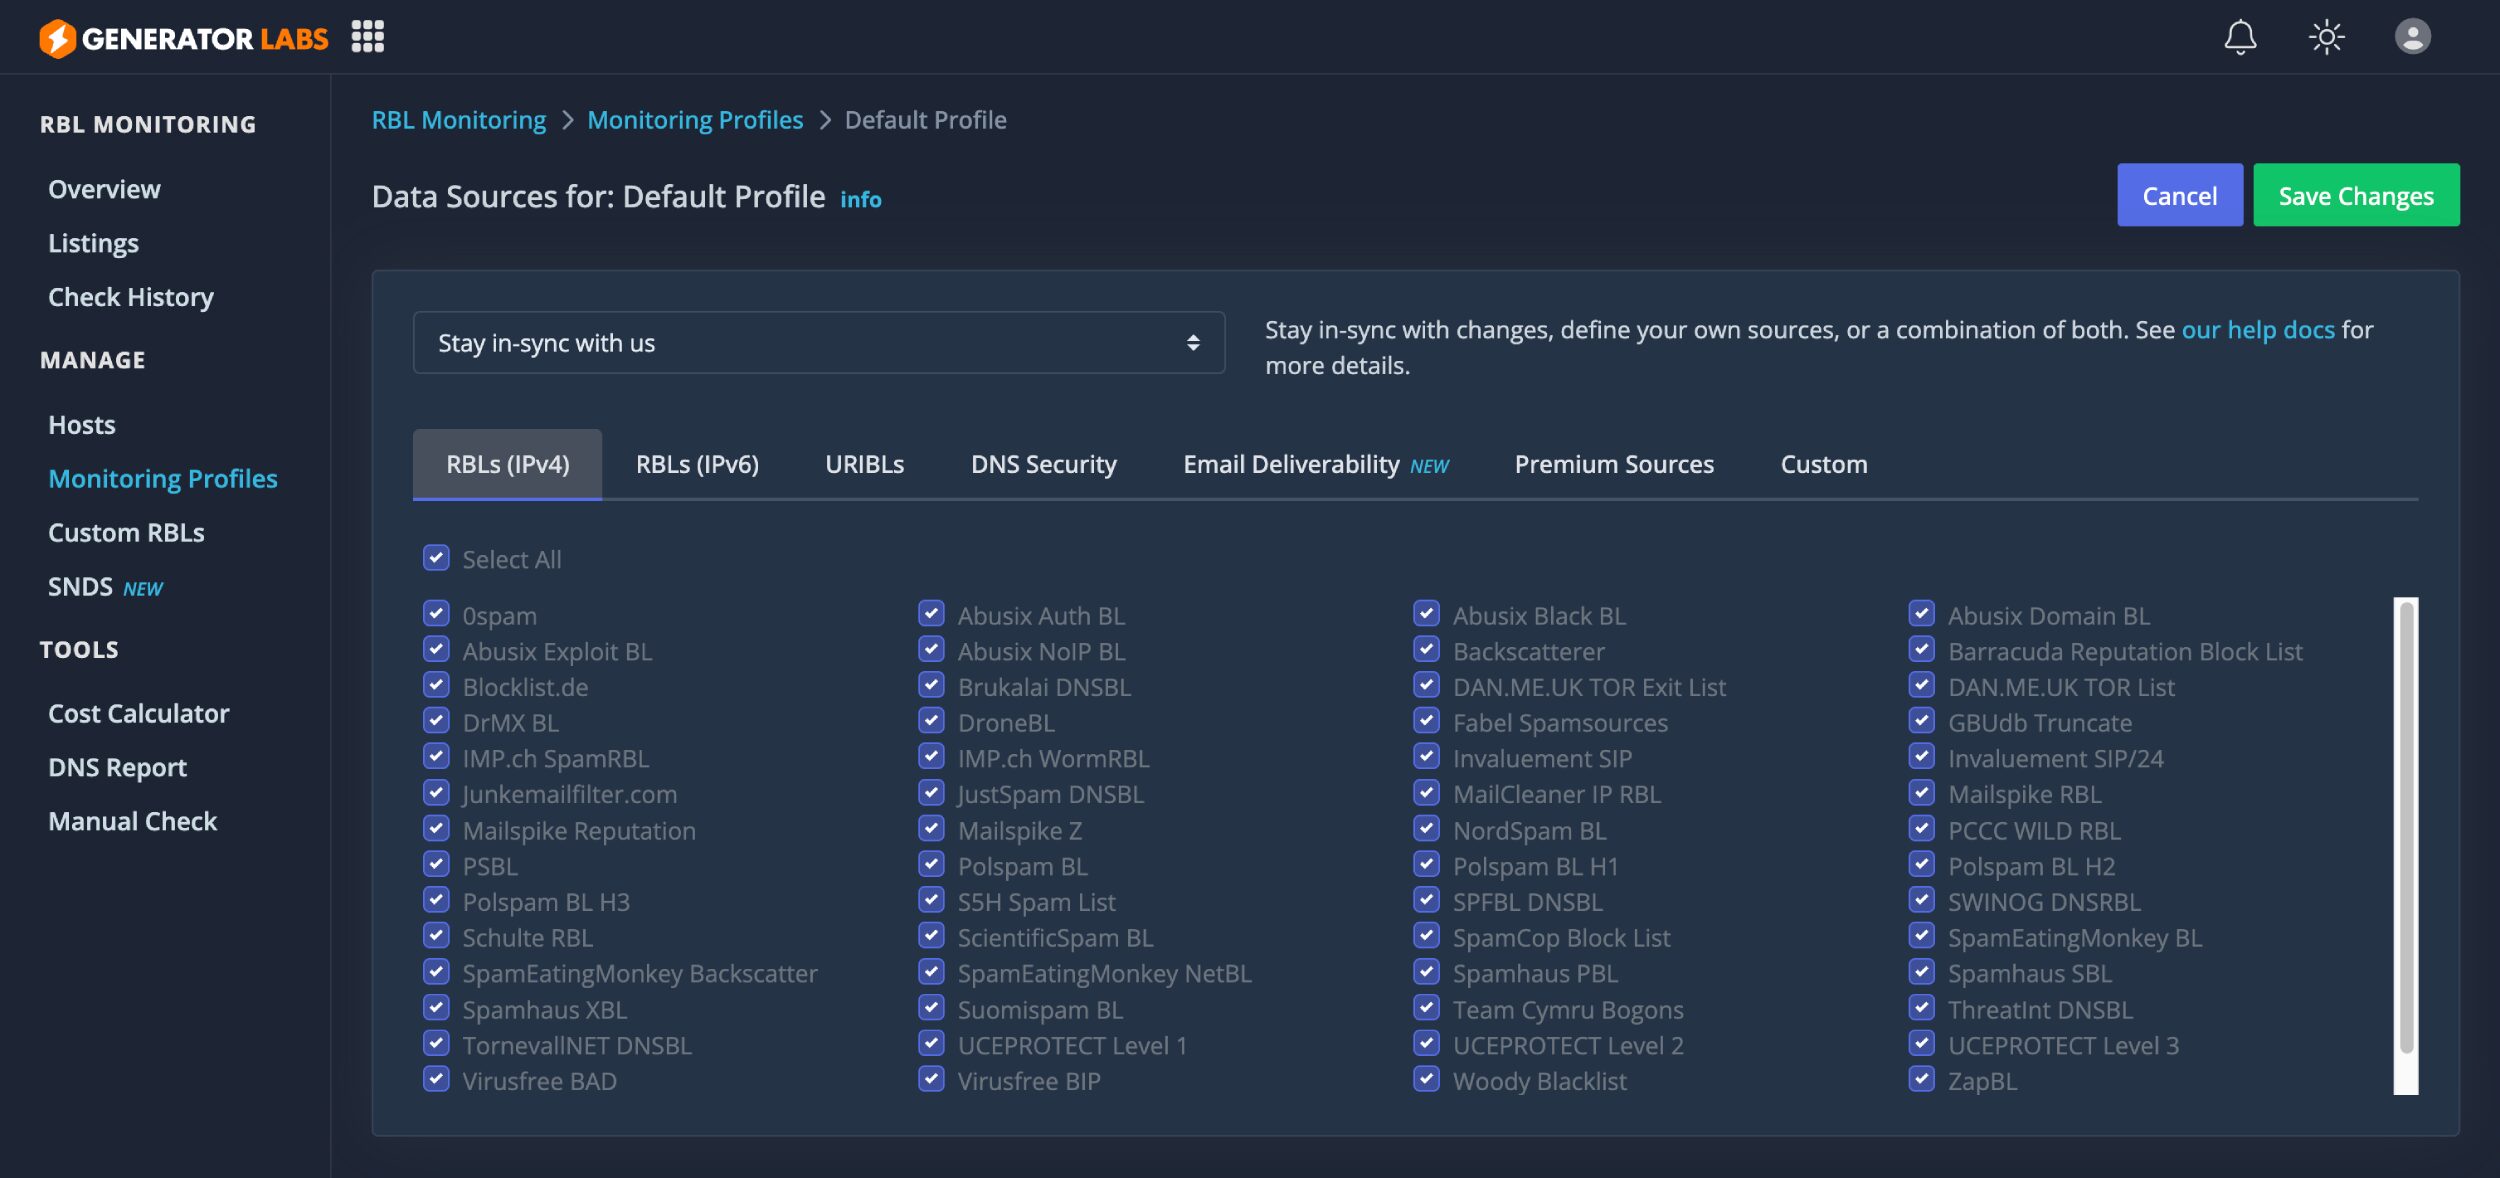Image resolution: width=2500 pixels, height=1178 pixels.
Task: Click the Team Cymru Bogons label
Action: tap(1568, 1009)
